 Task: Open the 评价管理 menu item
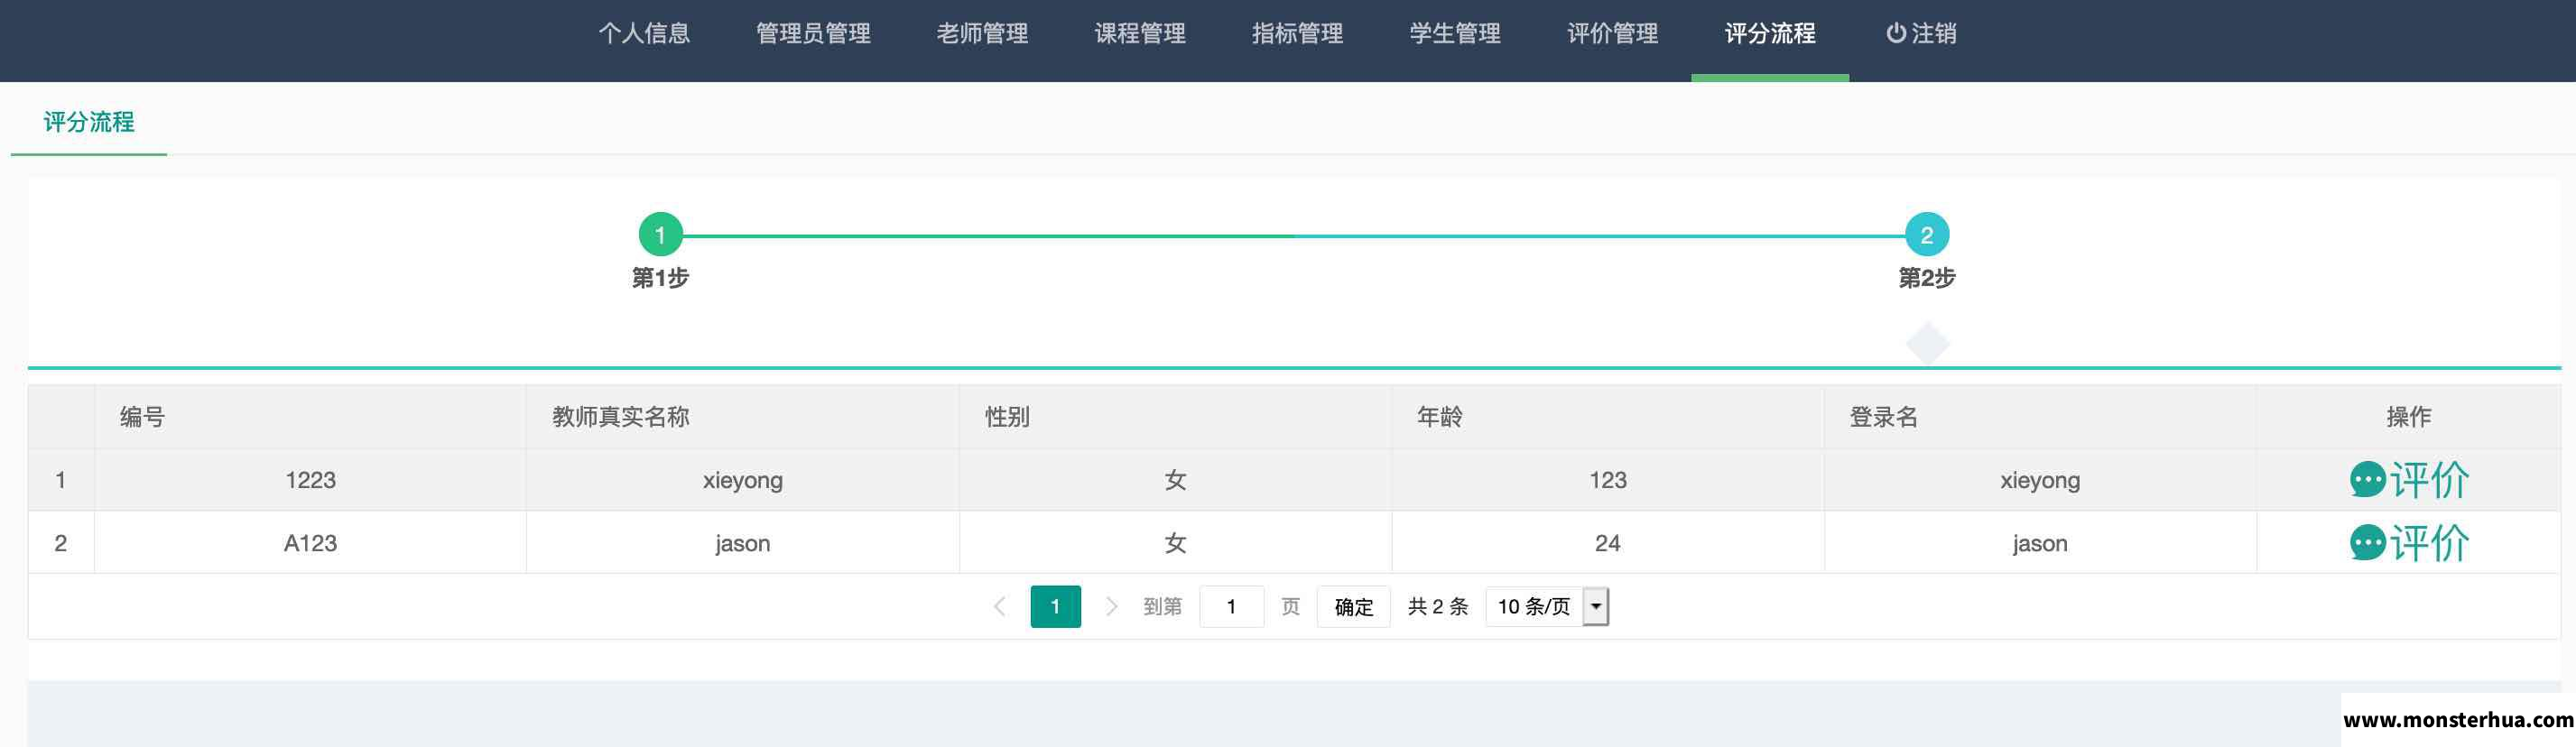(x=1612, y=34)
